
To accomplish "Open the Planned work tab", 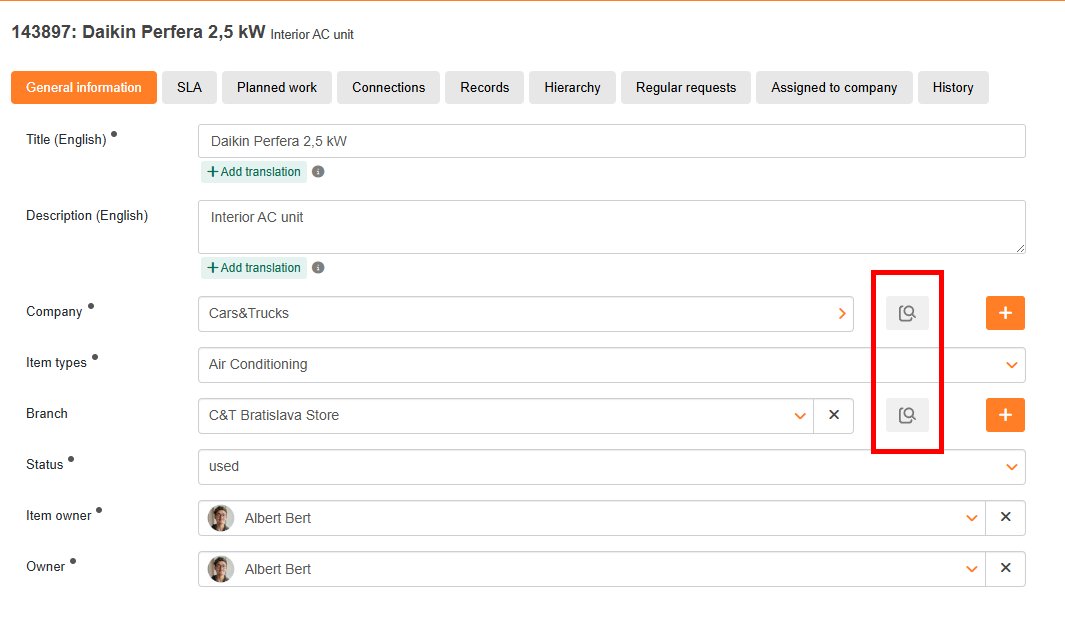I will point(276,88).
